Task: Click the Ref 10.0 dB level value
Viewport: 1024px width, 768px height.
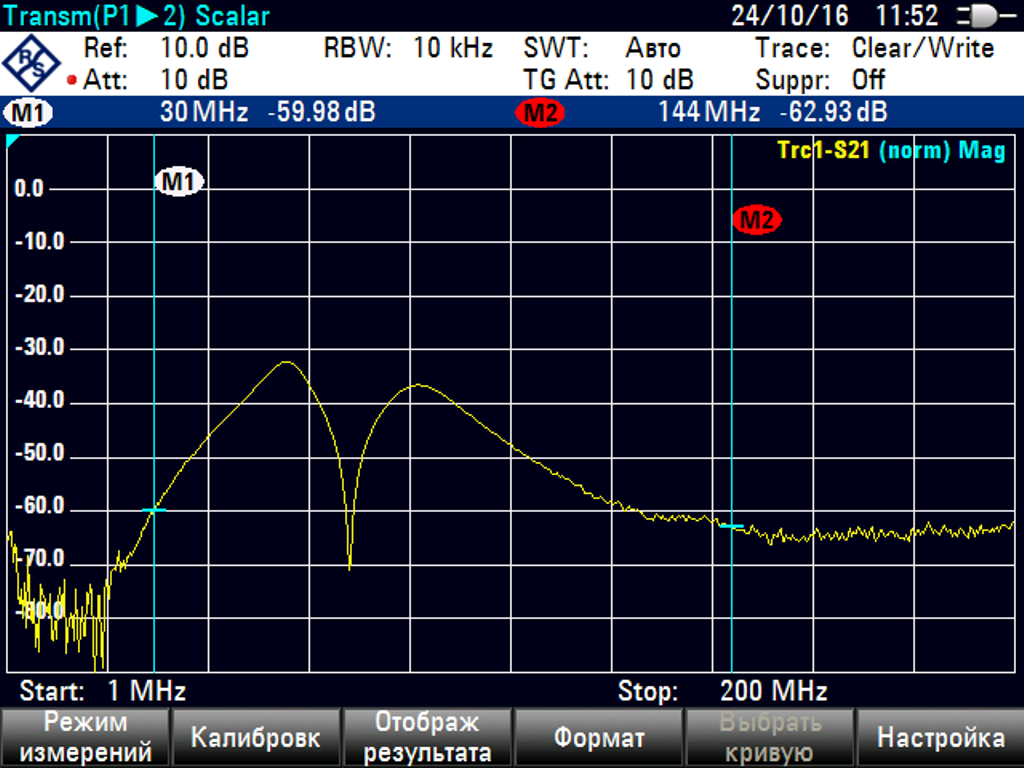Action: click(x=203, y=48)
